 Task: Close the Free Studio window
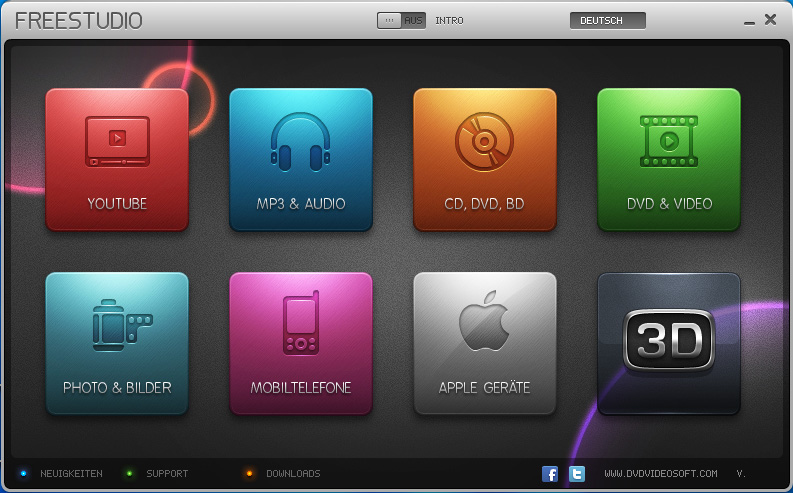point(770,19)
